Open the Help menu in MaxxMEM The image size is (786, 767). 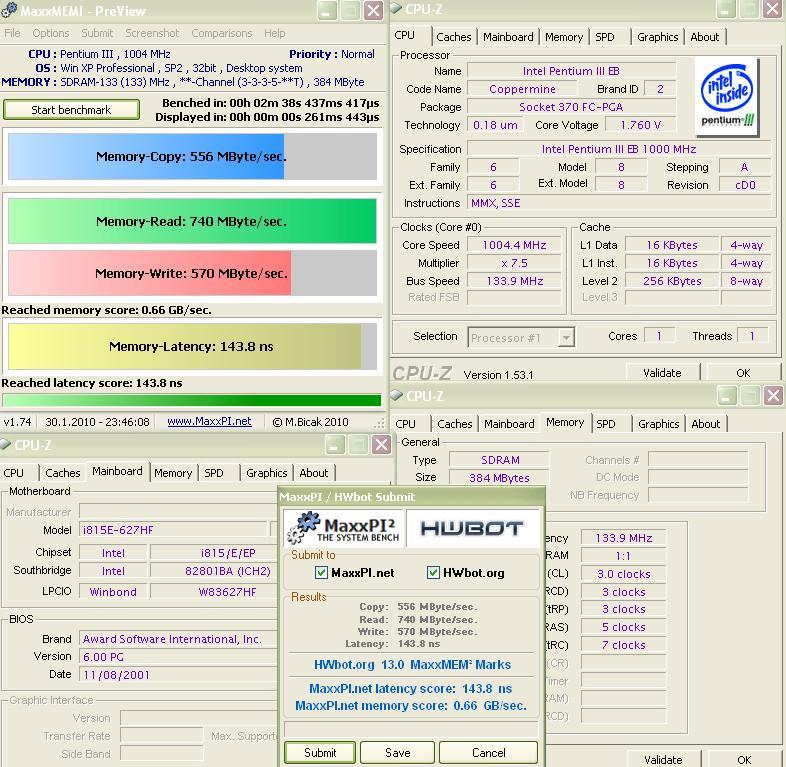click(275, 33)
